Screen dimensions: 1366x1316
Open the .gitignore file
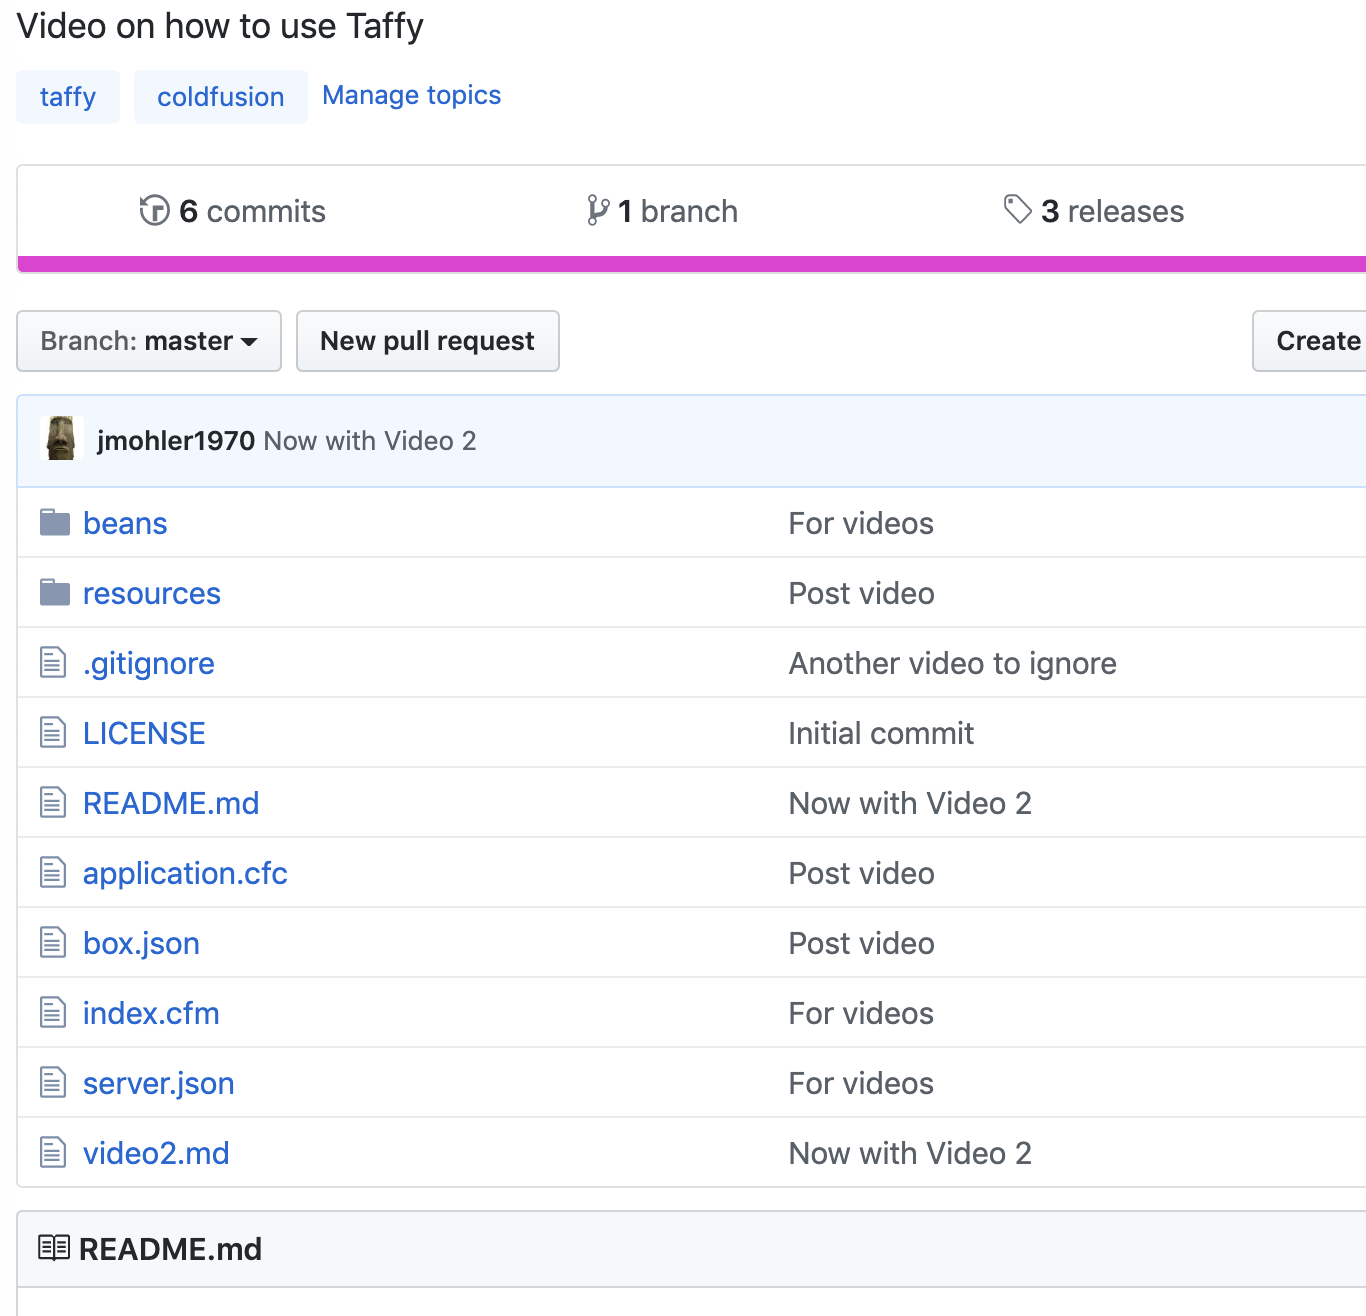point(149,663)
